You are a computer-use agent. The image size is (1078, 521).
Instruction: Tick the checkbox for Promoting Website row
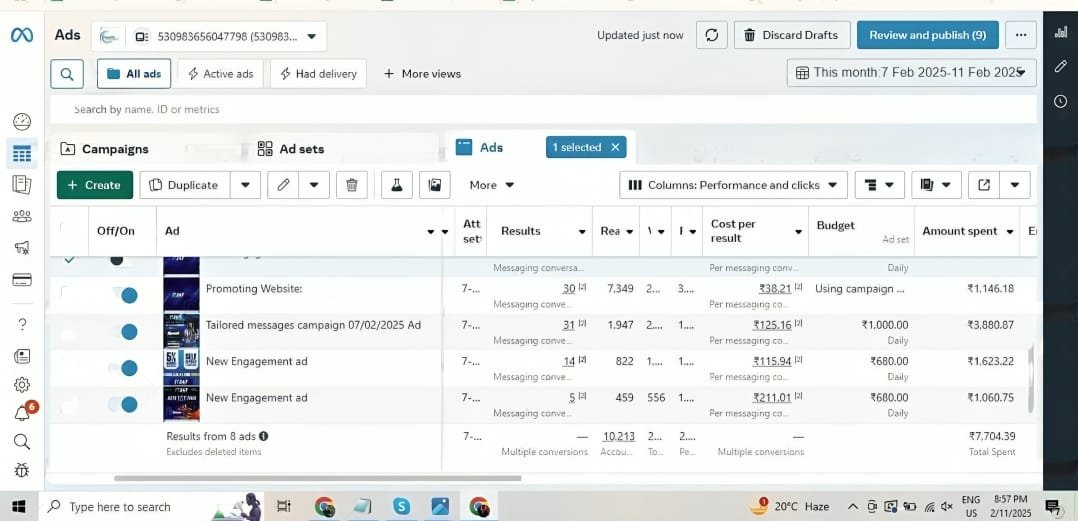pos(67,292)
